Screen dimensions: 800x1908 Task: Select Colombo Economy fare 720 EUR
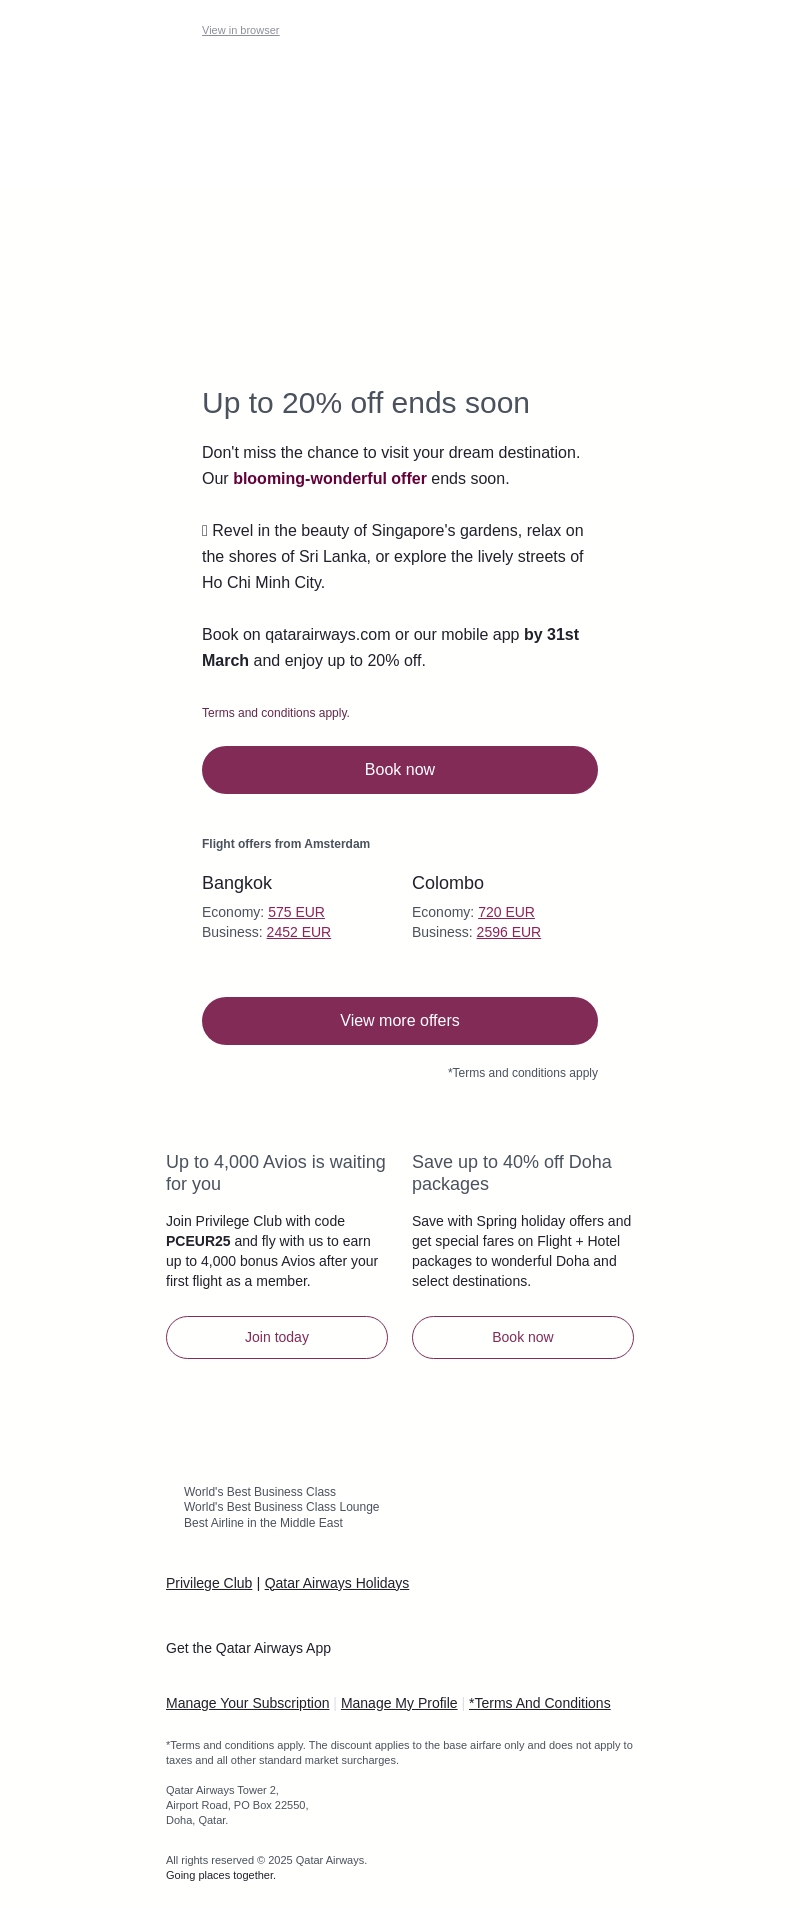pyautogui.click(x=506, y=912)
